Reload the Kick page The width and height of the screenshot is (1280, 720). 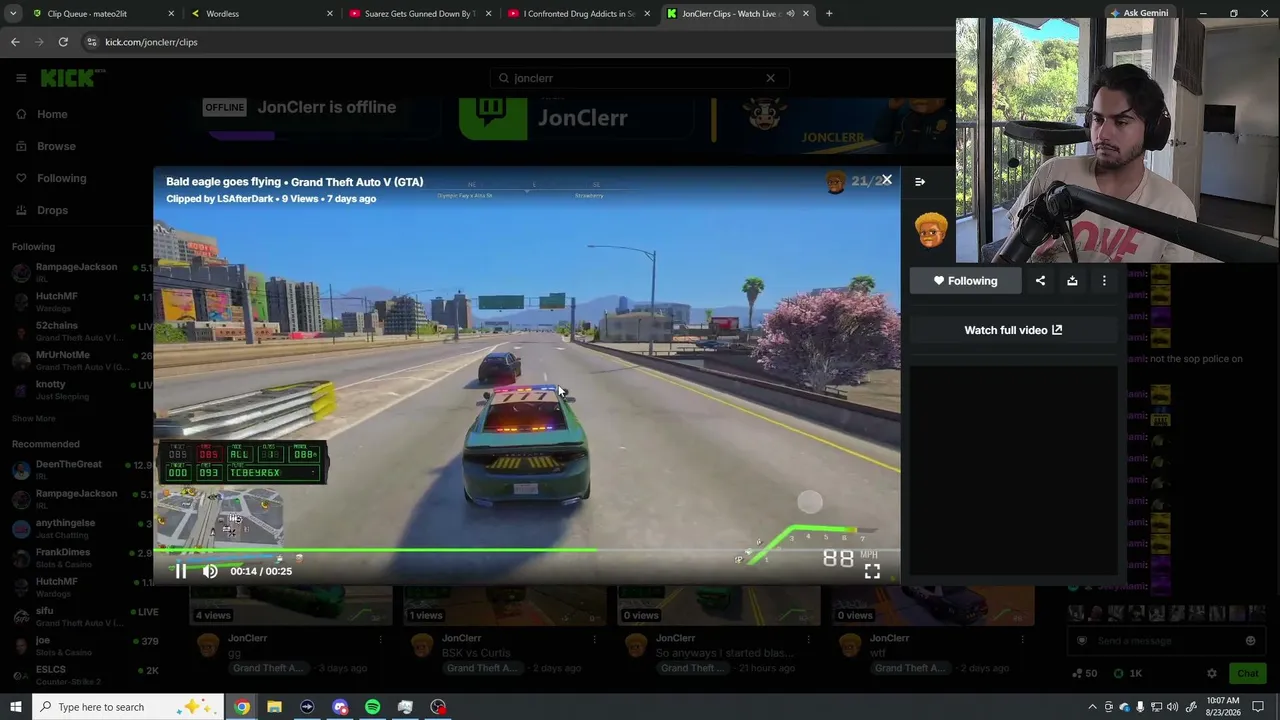pos(63,42)
